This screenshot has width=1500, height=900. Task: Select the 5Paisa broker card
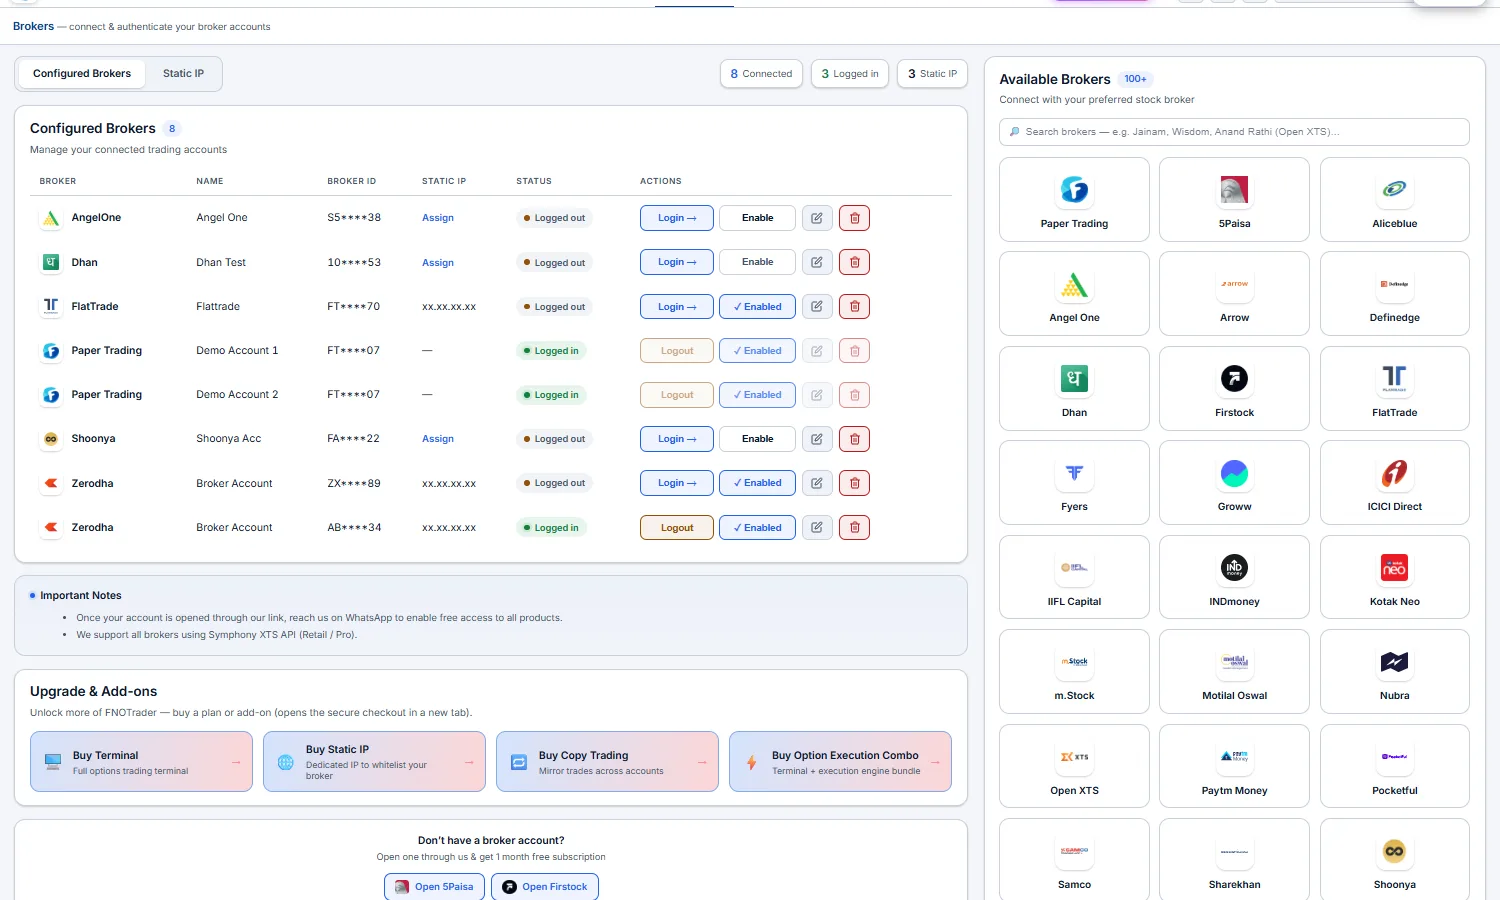[x=1234, y=200]
